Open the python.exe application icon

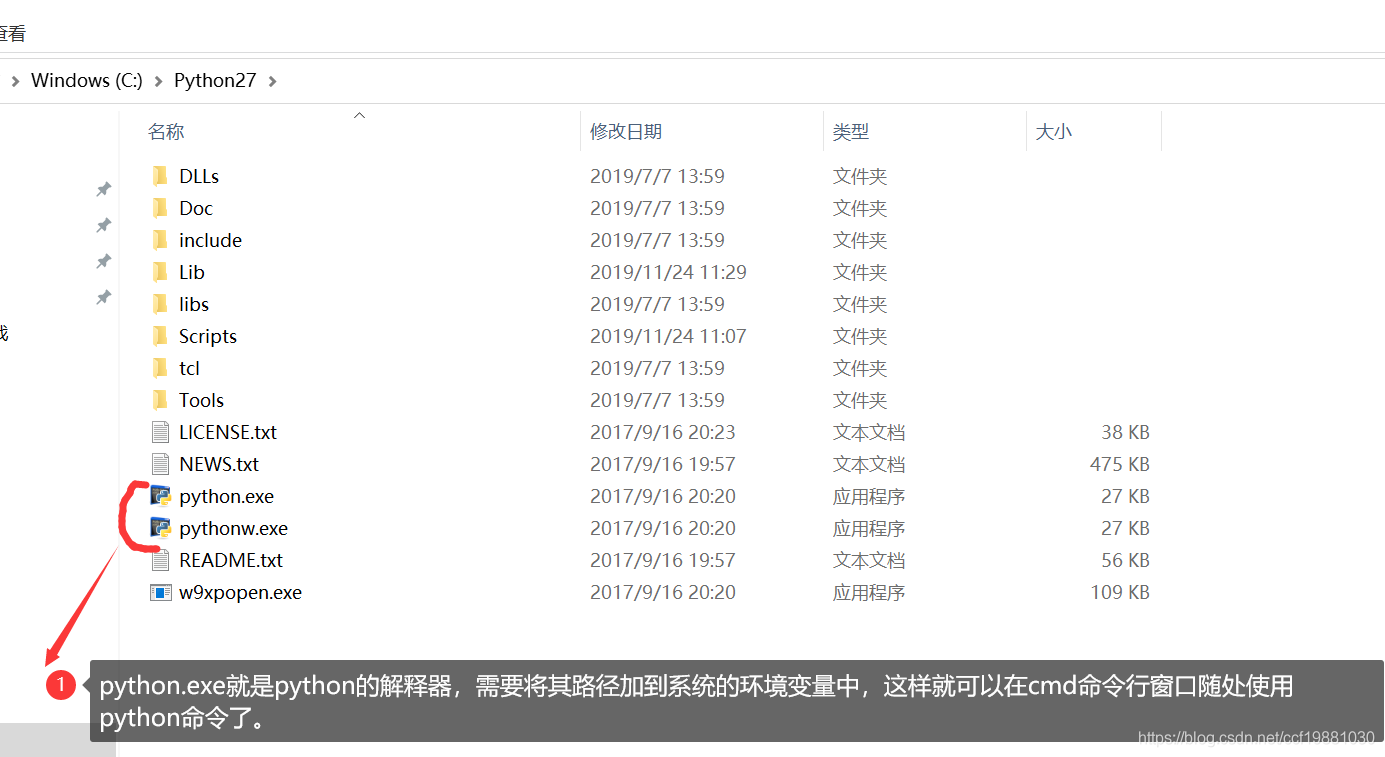point(160,495)
